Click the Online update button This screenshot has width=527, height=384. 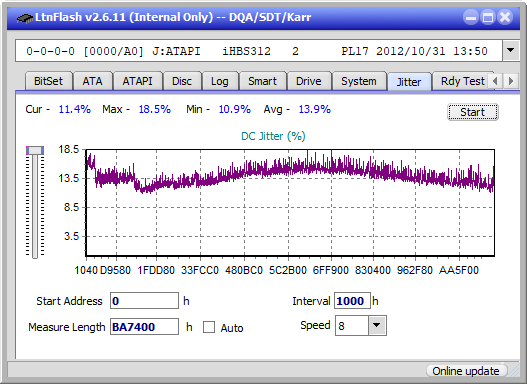click(466, 371)
